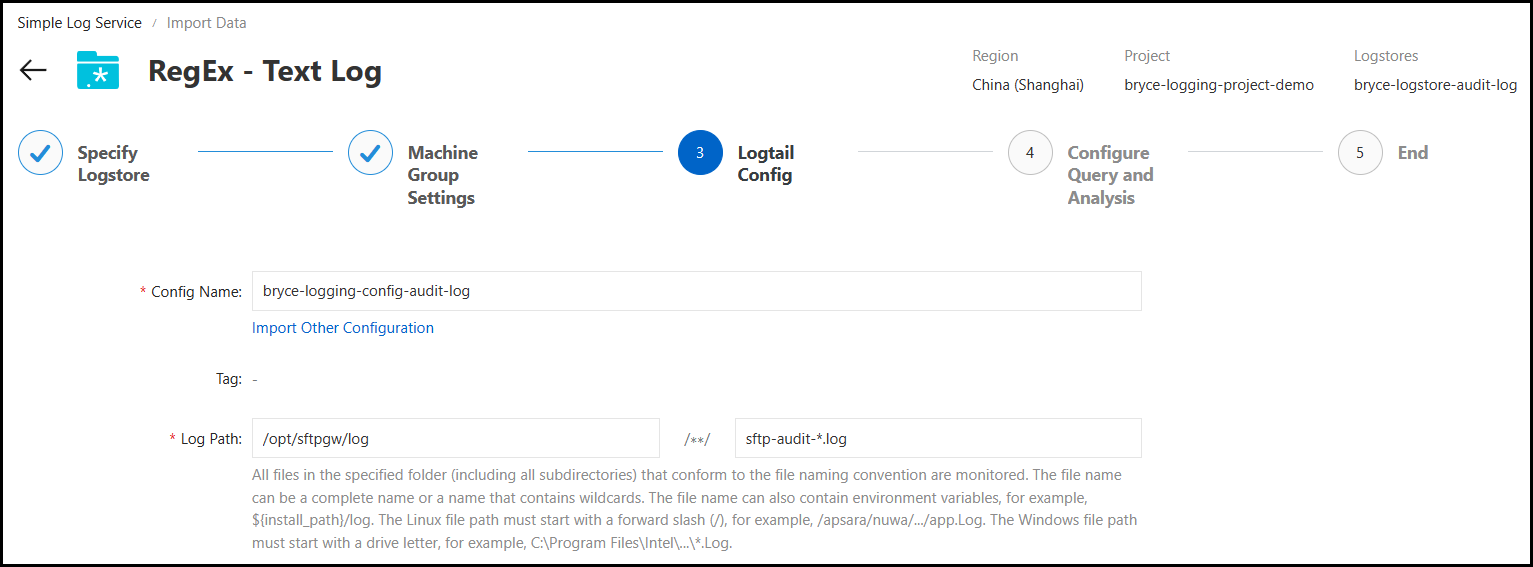Screen dimensions: 1533x567
Task: Open Import Other Configuration link
Action: [x=343, y=328]
